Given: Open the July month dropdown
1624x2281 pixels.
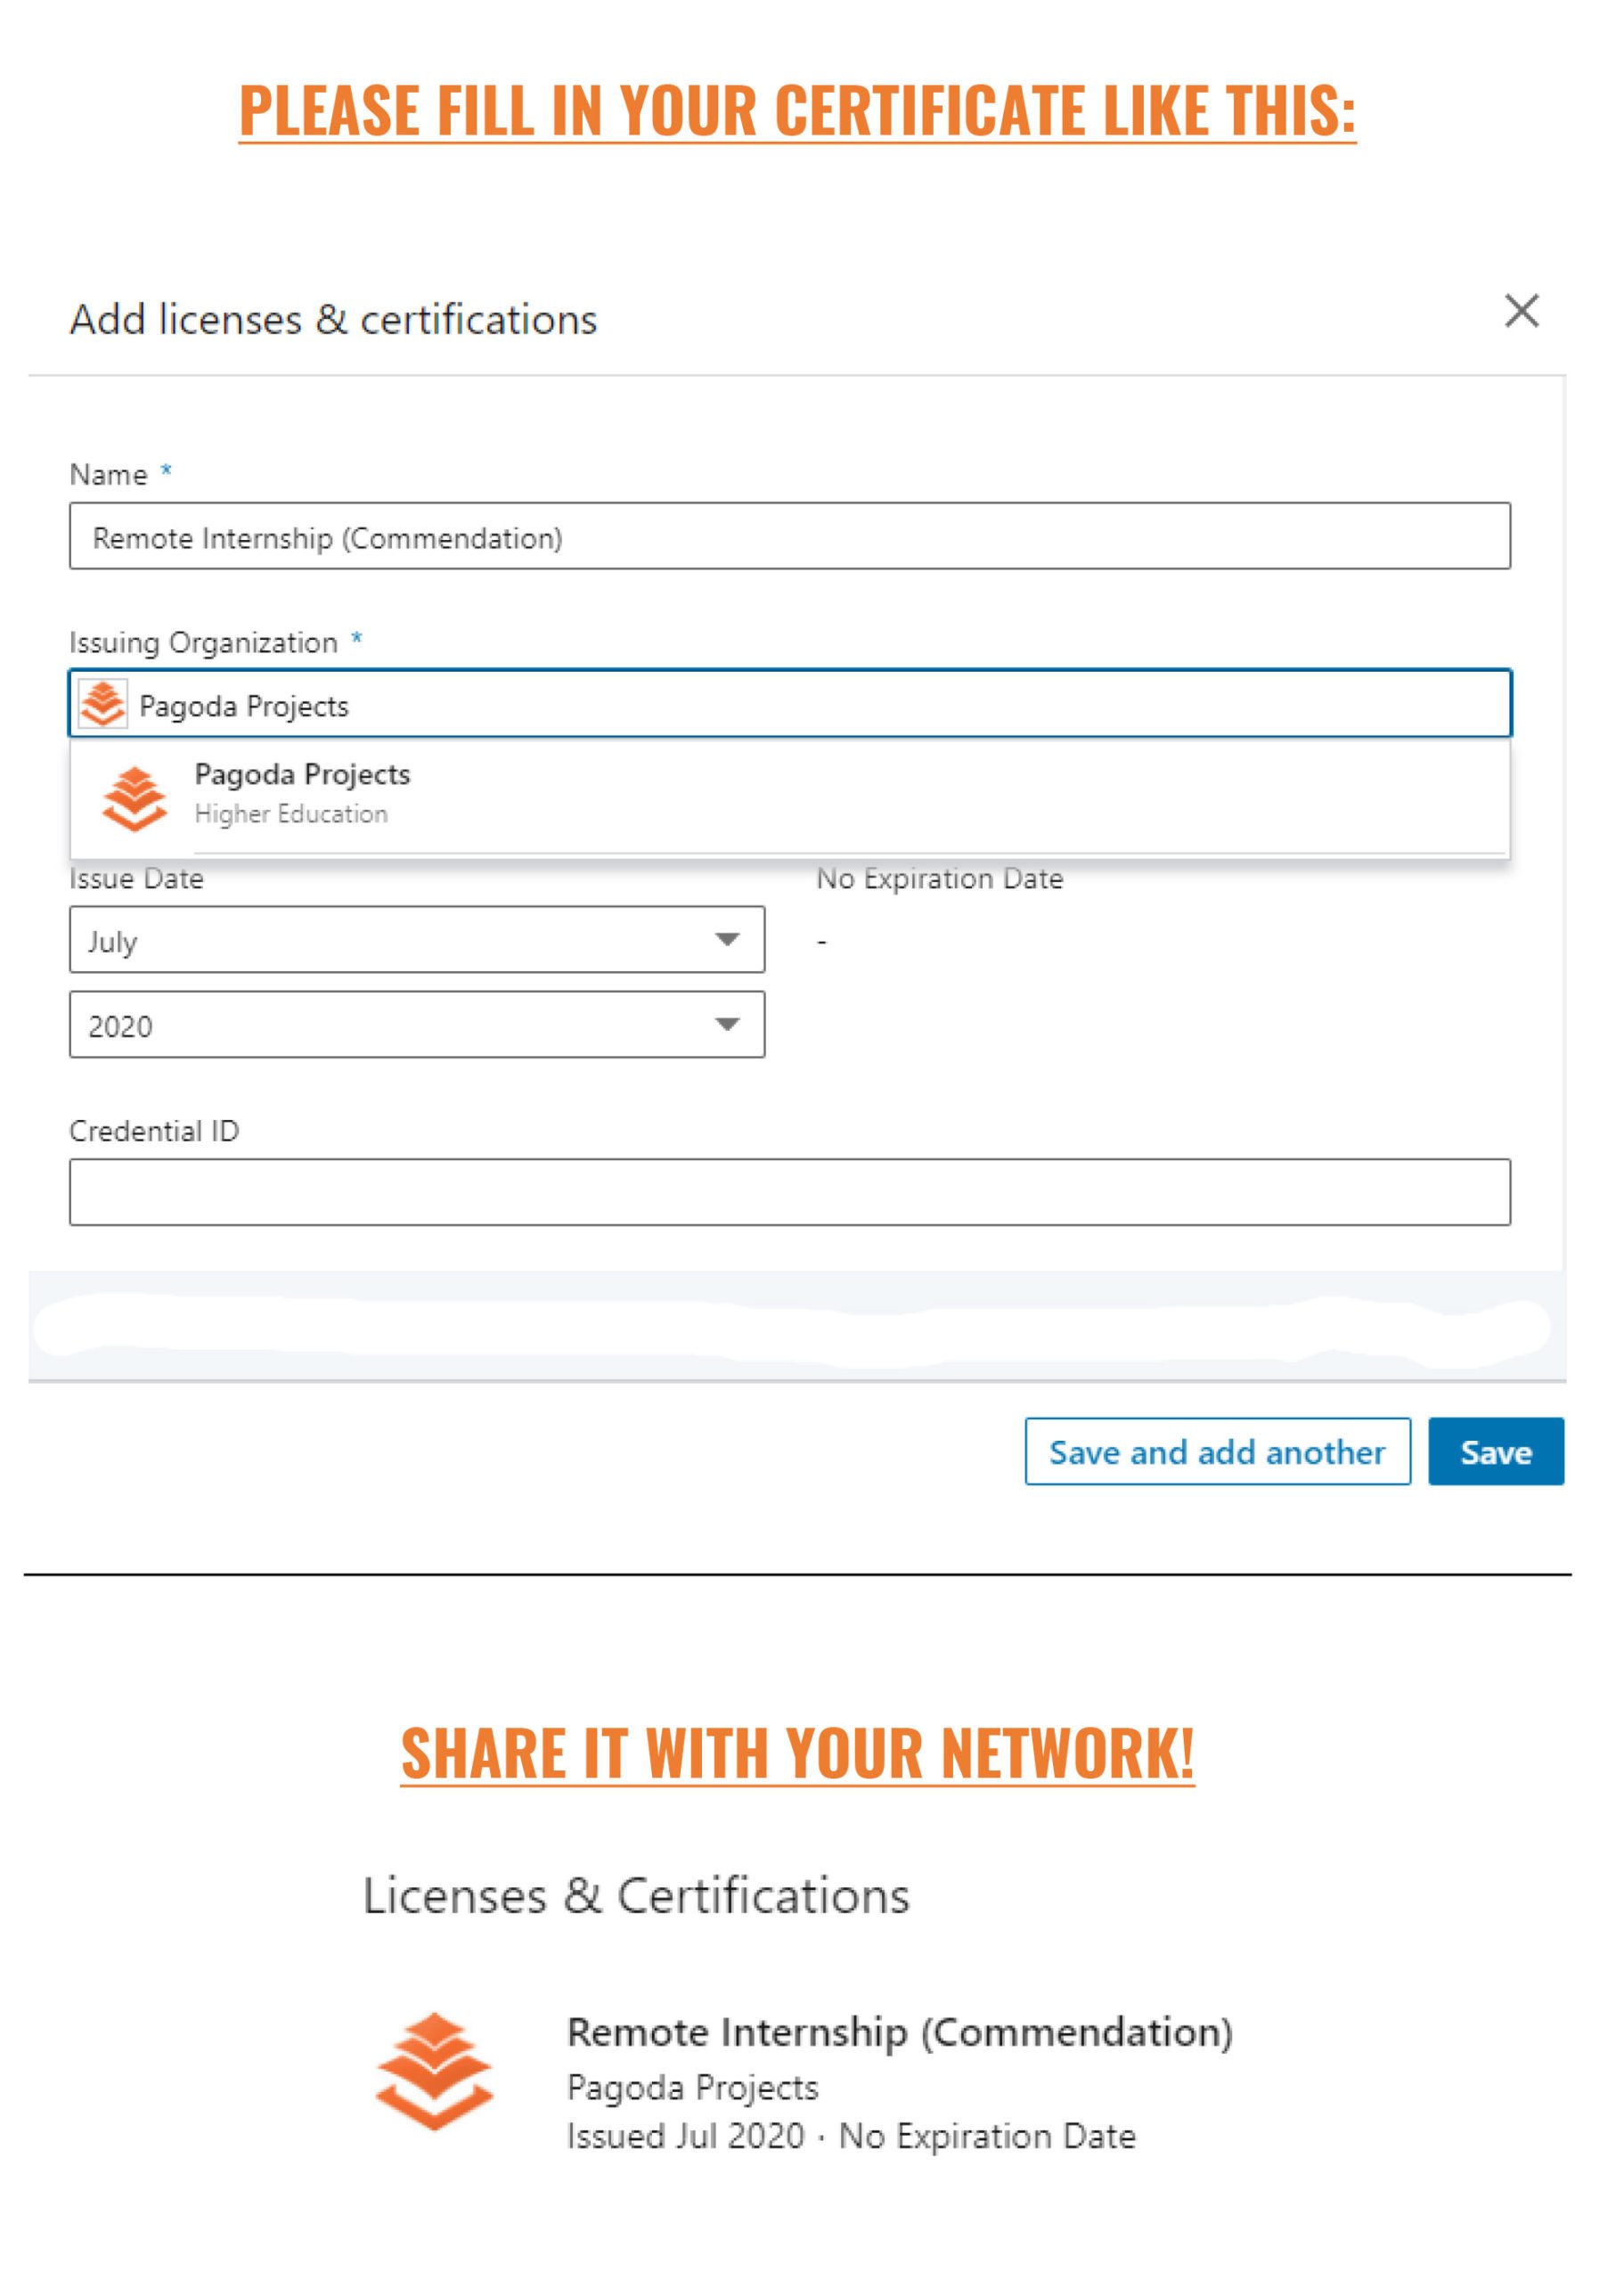Looking at the screenshot, I should point(417,939).
